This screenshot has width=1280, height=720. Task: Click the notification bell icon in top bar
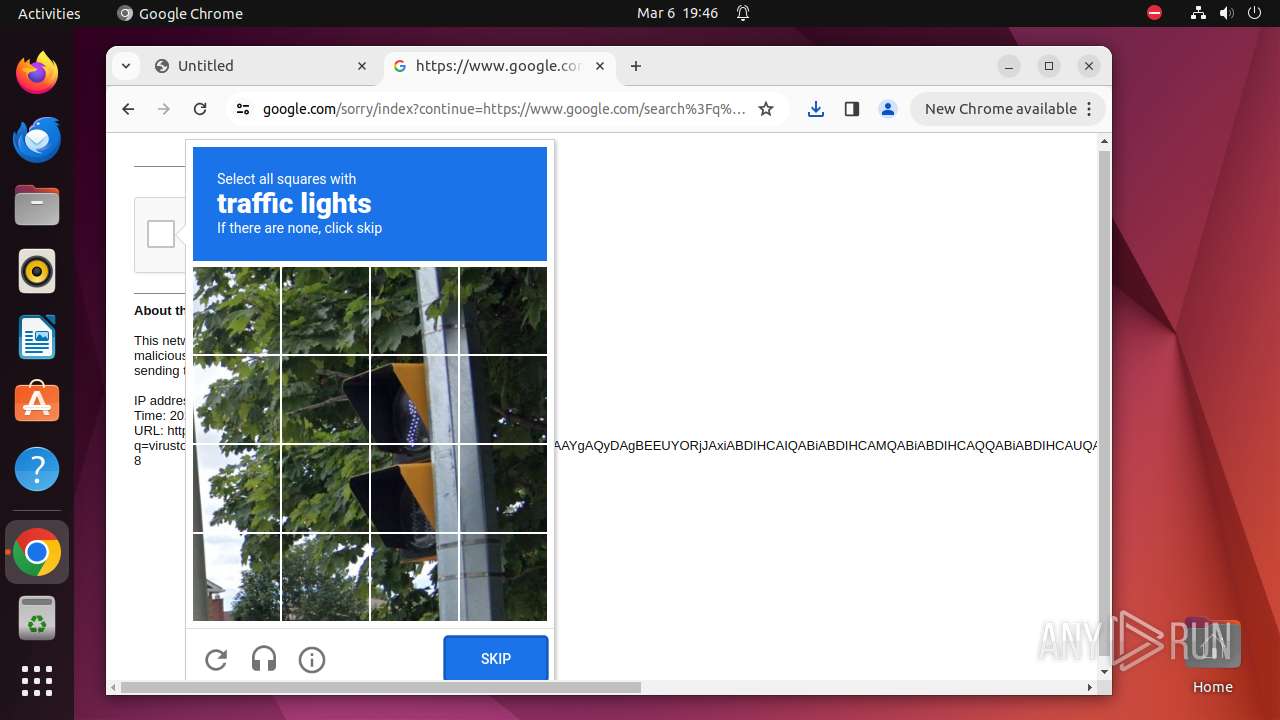point(743,13)
